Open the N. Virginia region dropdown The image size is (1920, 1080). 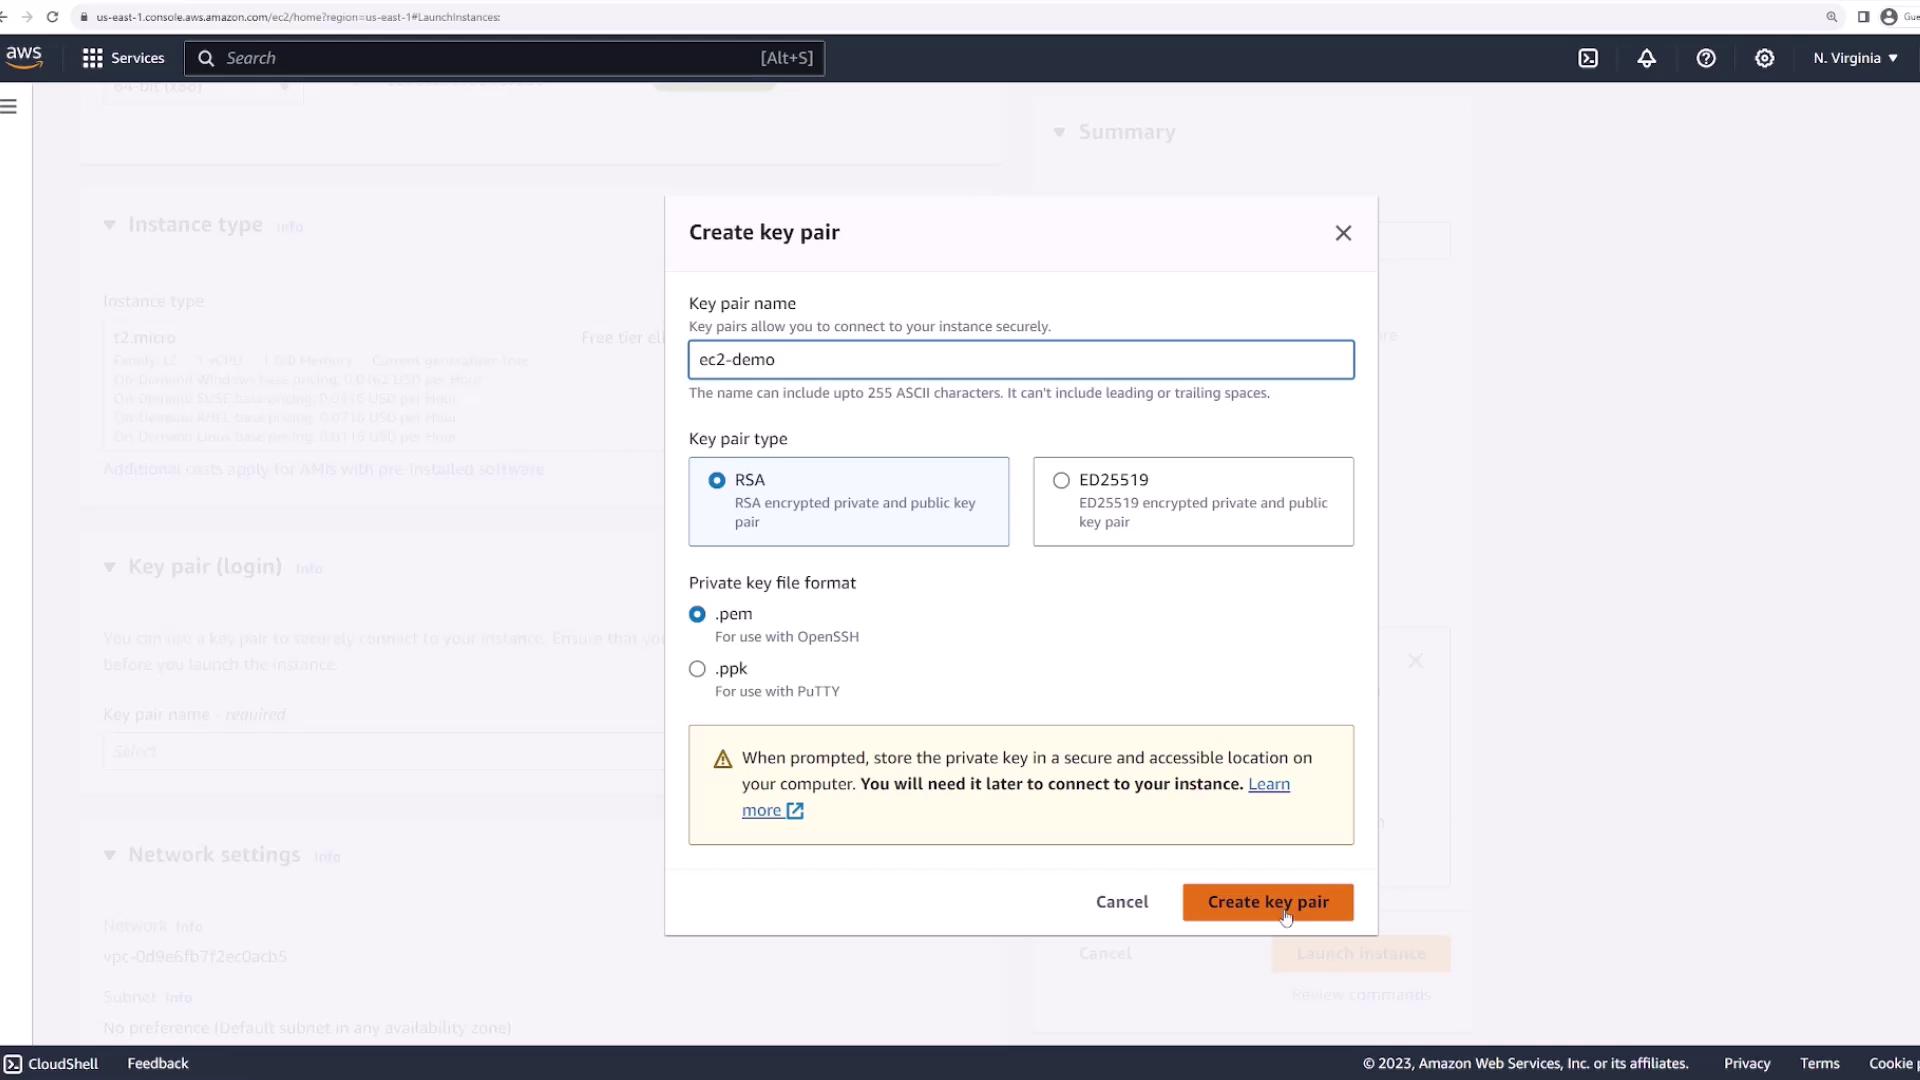coord(1855,58)
